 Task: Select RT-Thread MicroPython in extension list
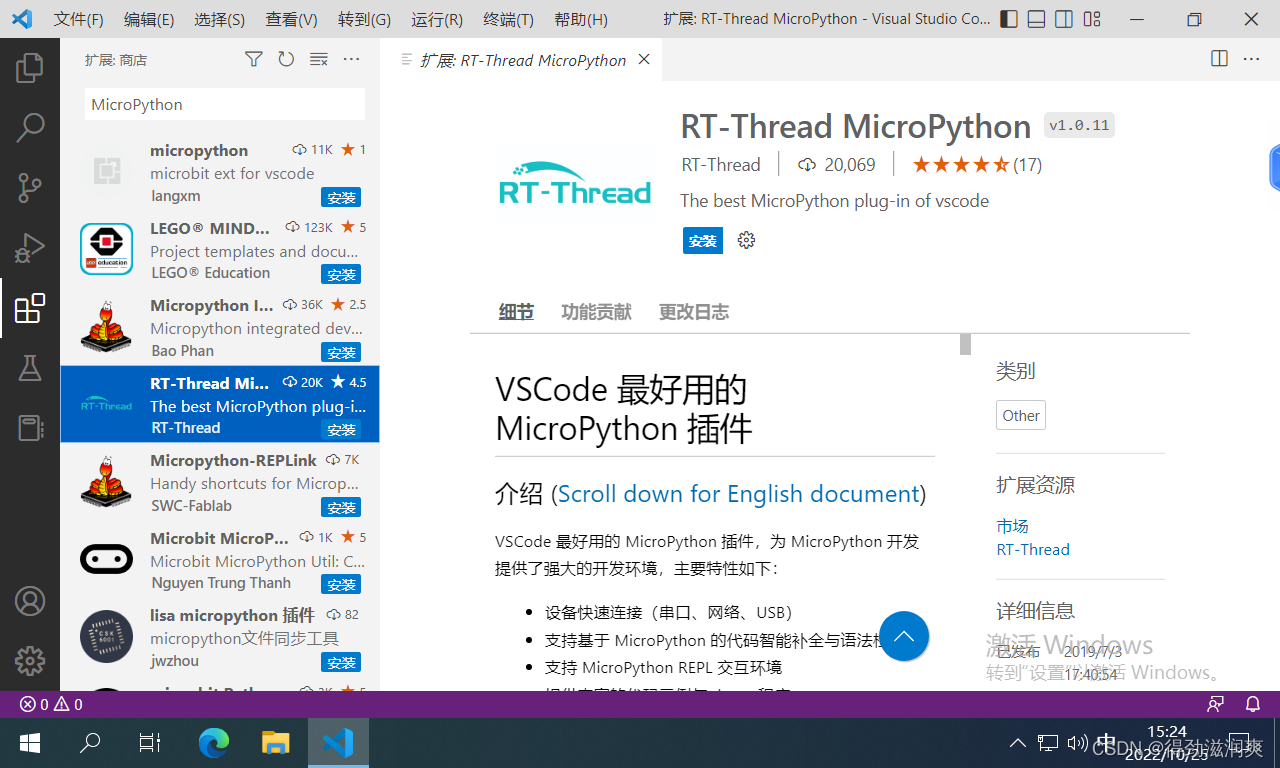coord(220,404)
